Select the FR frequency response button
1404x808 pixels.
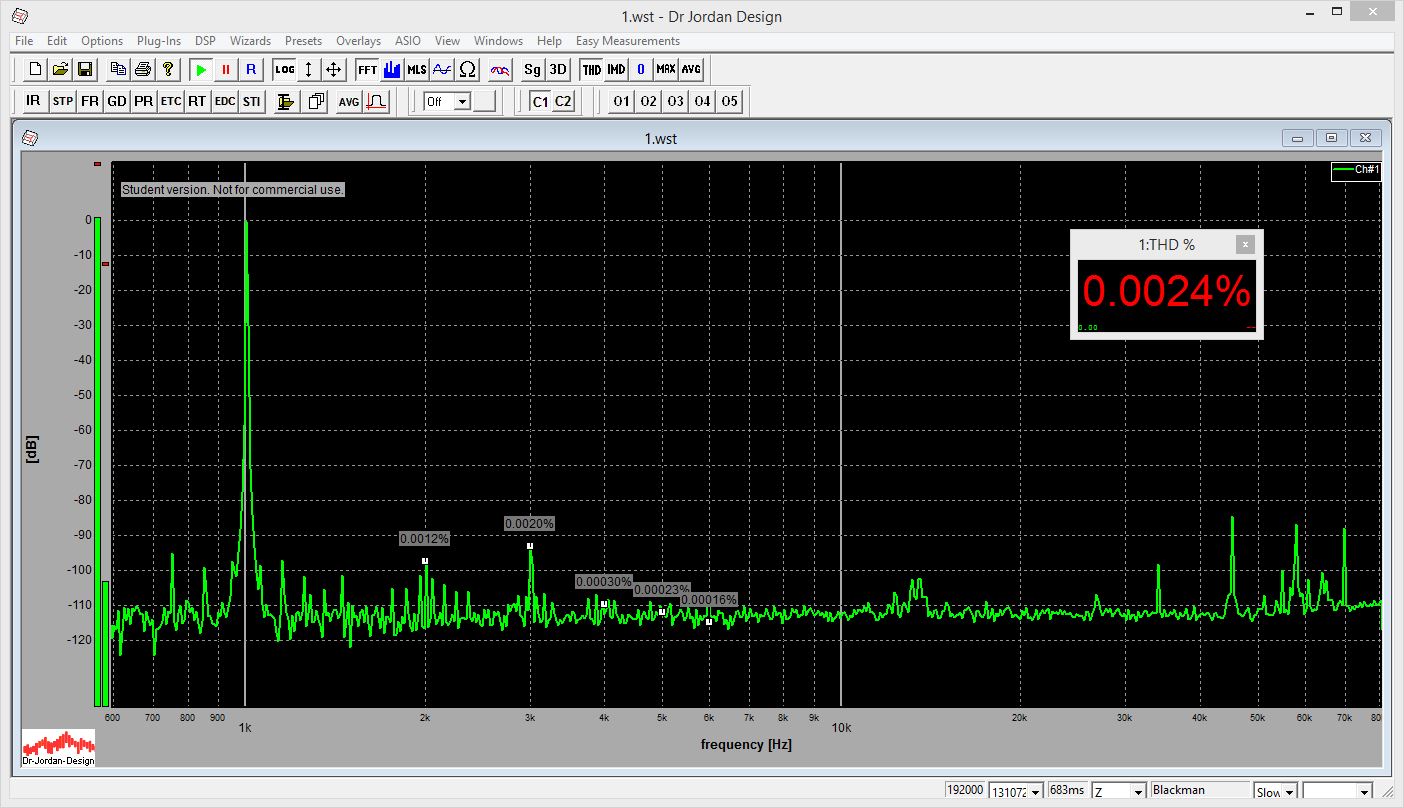pos(90,101)
